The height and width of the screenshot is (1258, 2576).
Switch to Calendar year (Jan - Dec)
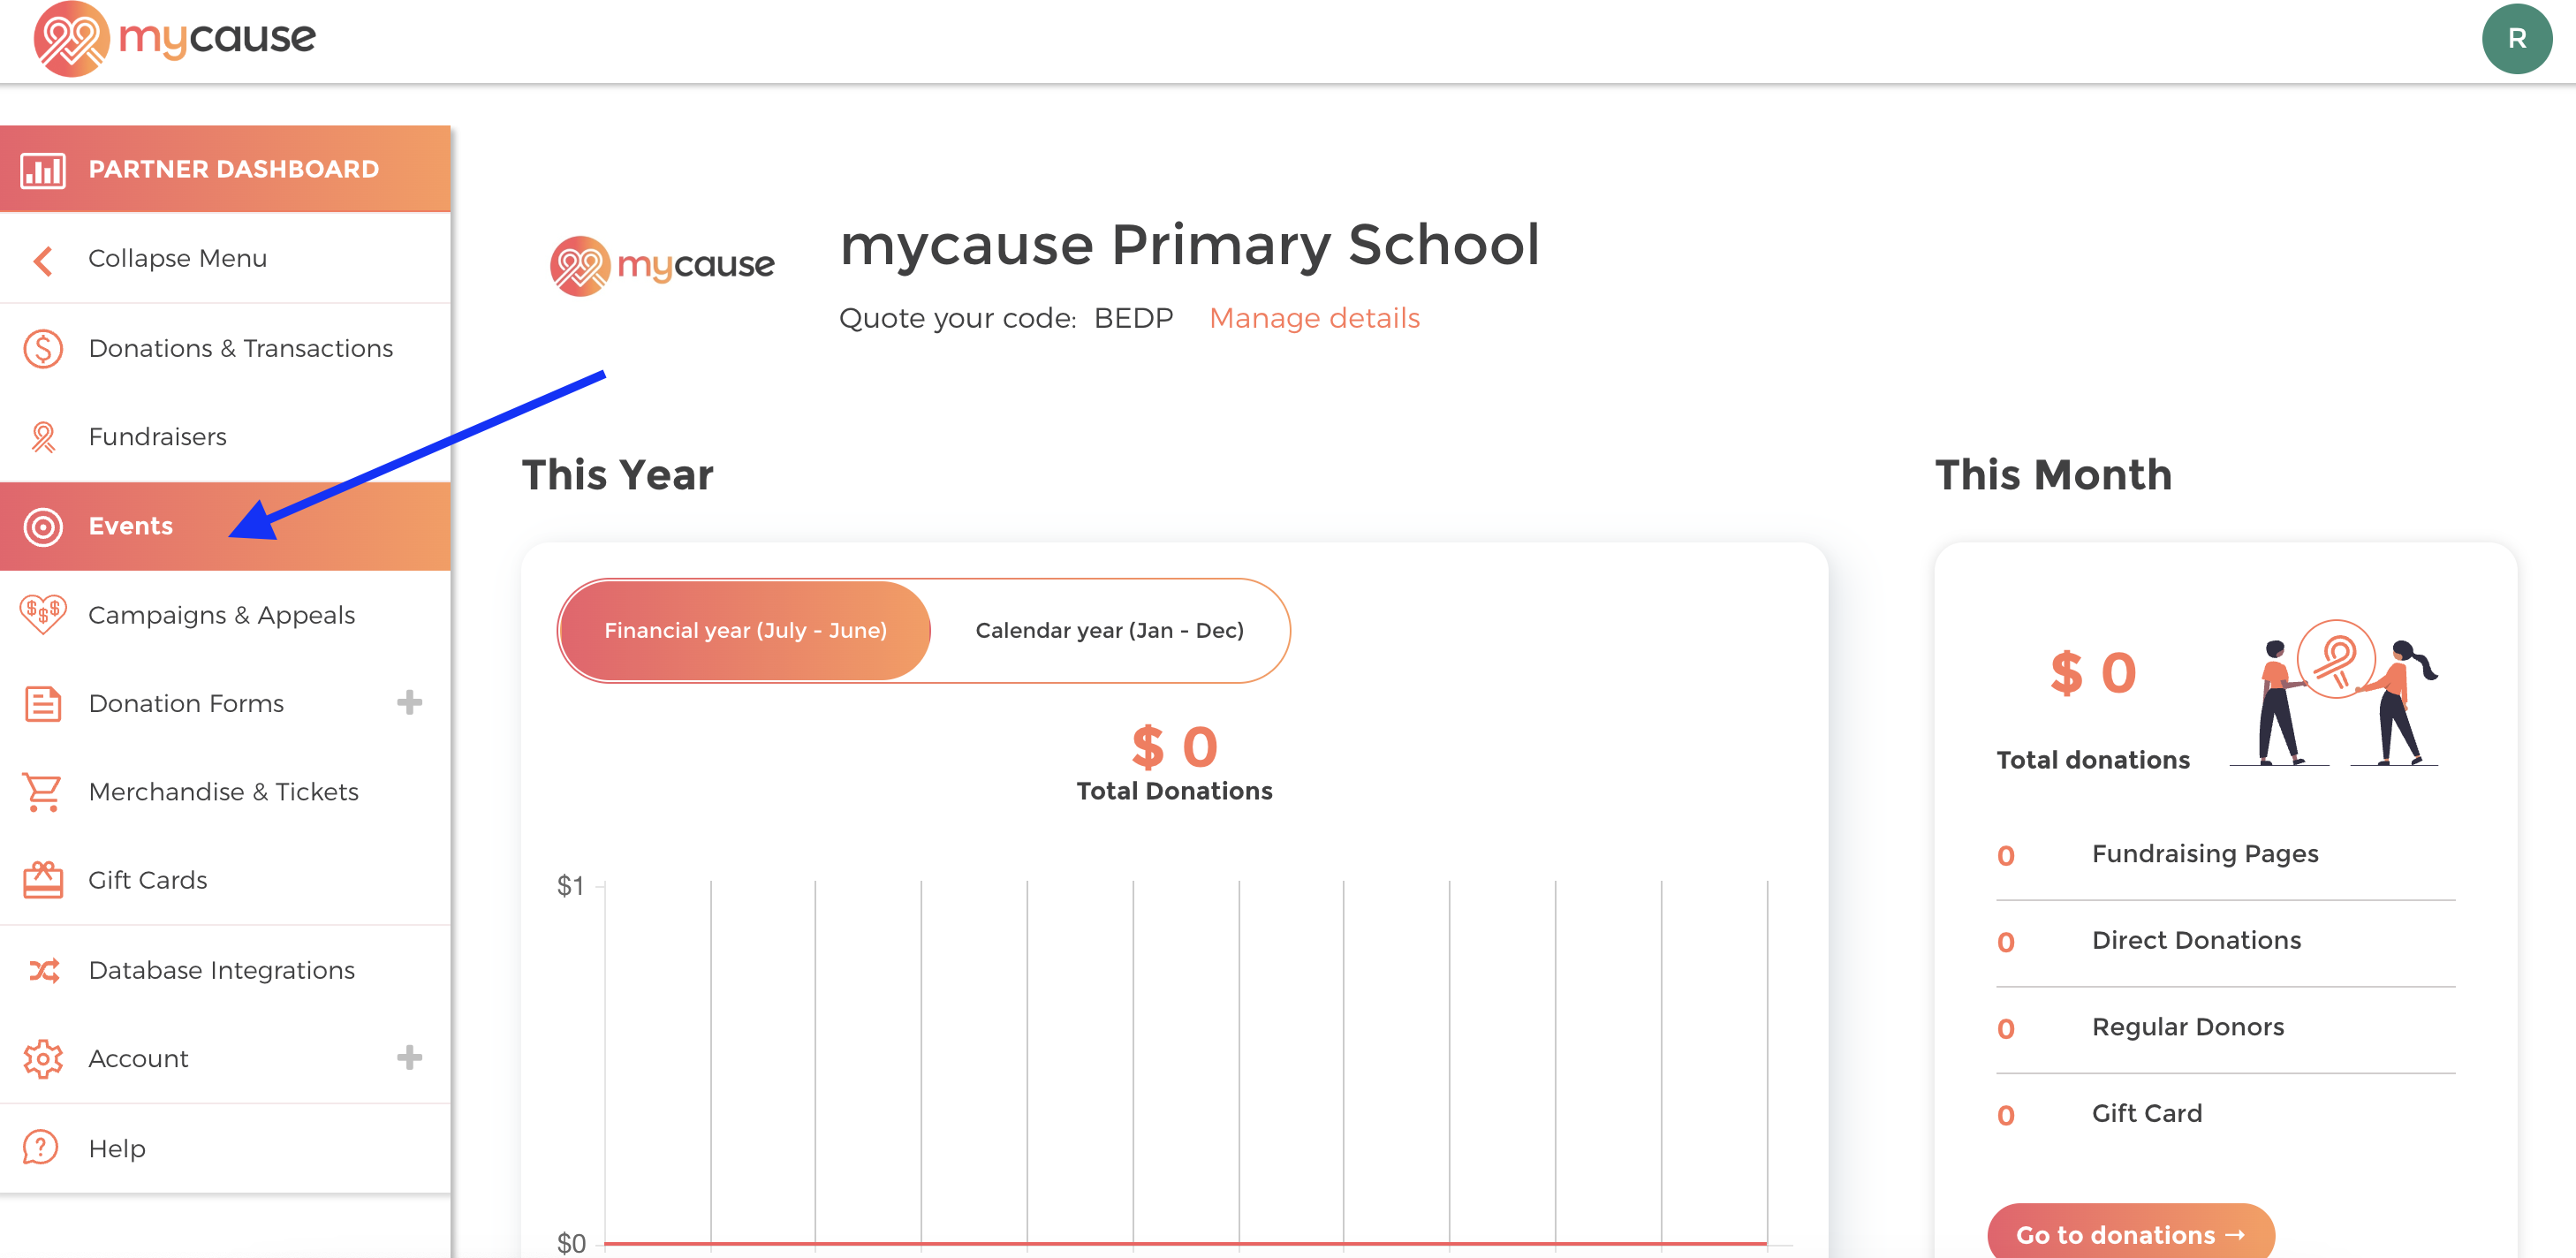[1109, 631]
